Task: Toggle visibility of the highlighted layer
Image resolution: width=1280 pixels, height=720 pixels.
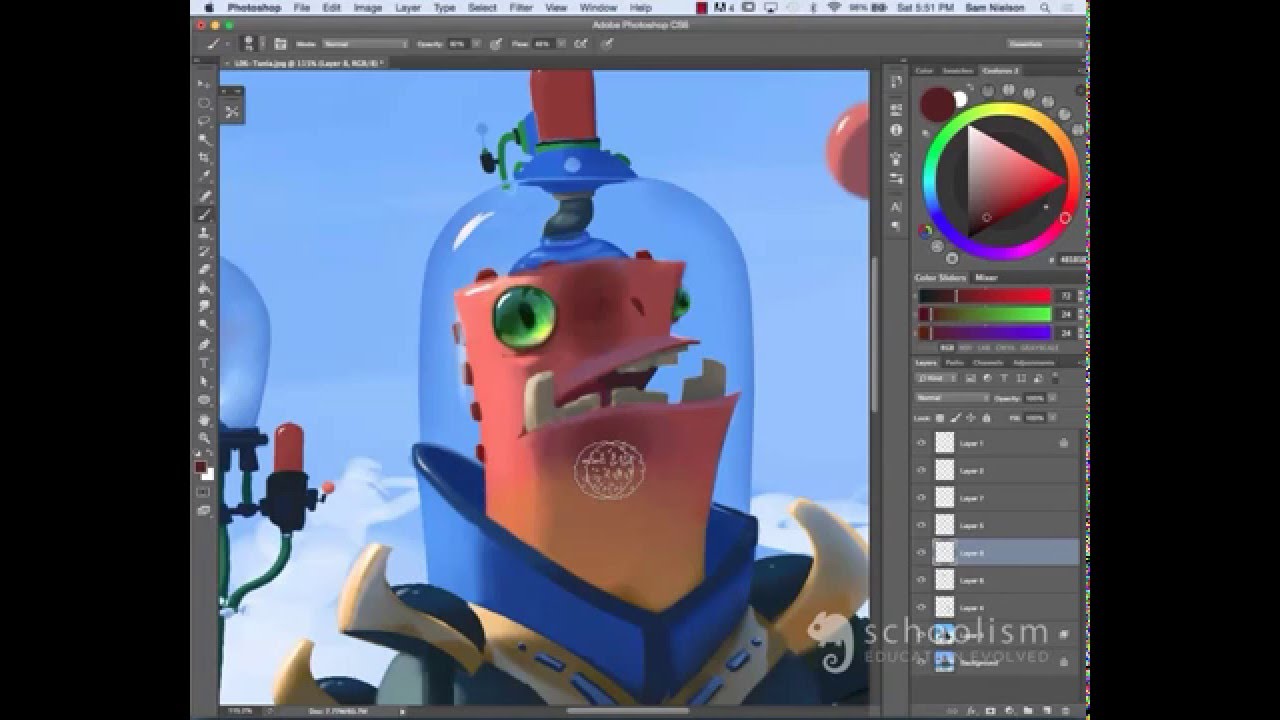Action: click(x=921, y=552)
